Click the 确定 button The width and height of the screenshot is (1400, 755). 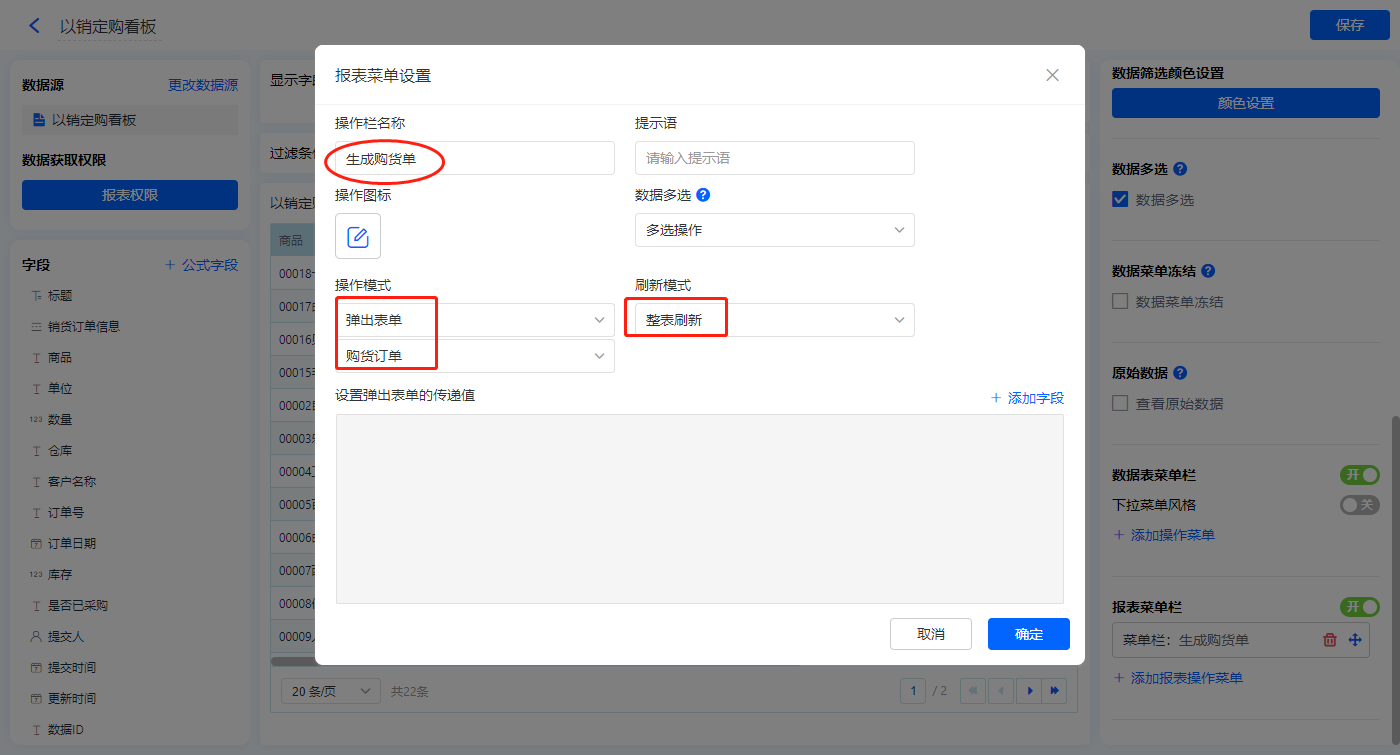(1028, 634)
